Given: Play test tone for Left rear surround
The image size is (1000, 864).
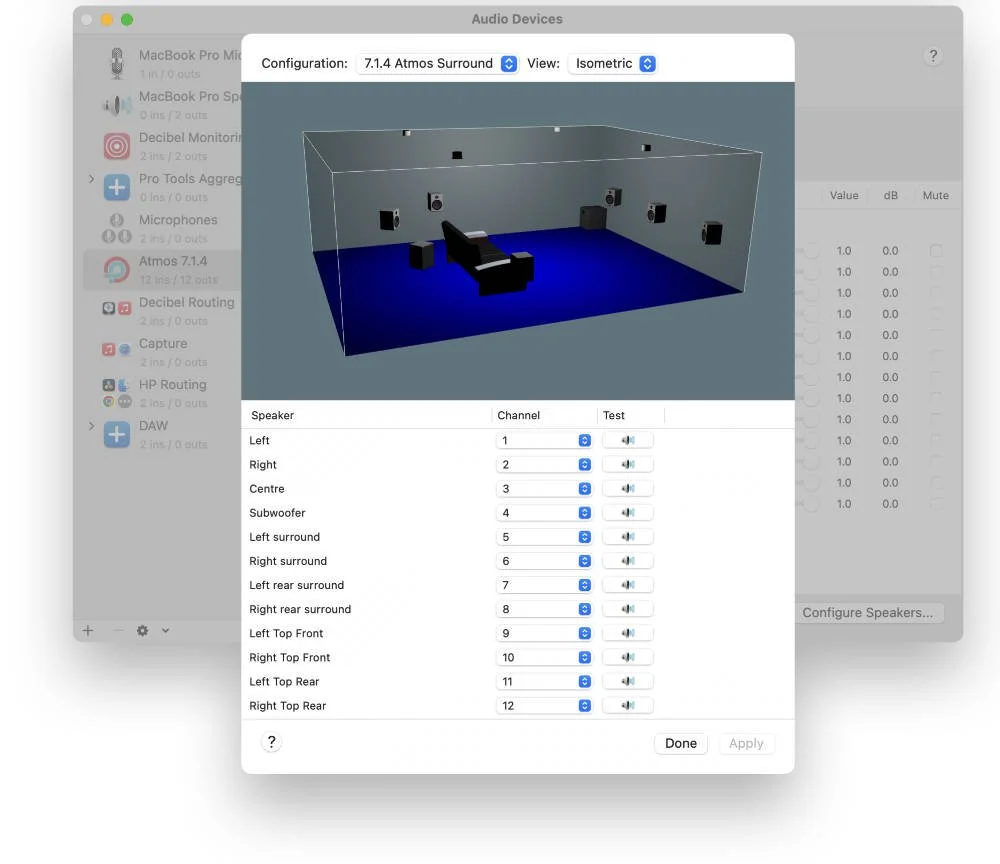Looking at the screenshot, I should [x=628, y=585].
